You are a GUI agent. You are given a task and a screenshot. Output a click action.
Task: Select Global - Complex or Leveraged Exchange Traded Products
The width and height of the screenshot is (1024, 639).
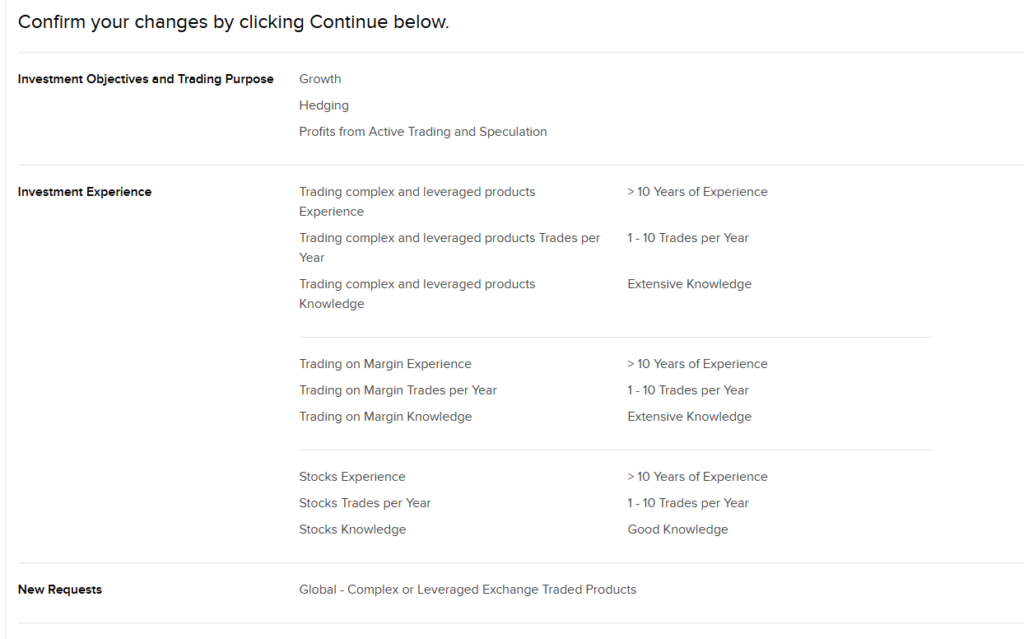point(467,590)
